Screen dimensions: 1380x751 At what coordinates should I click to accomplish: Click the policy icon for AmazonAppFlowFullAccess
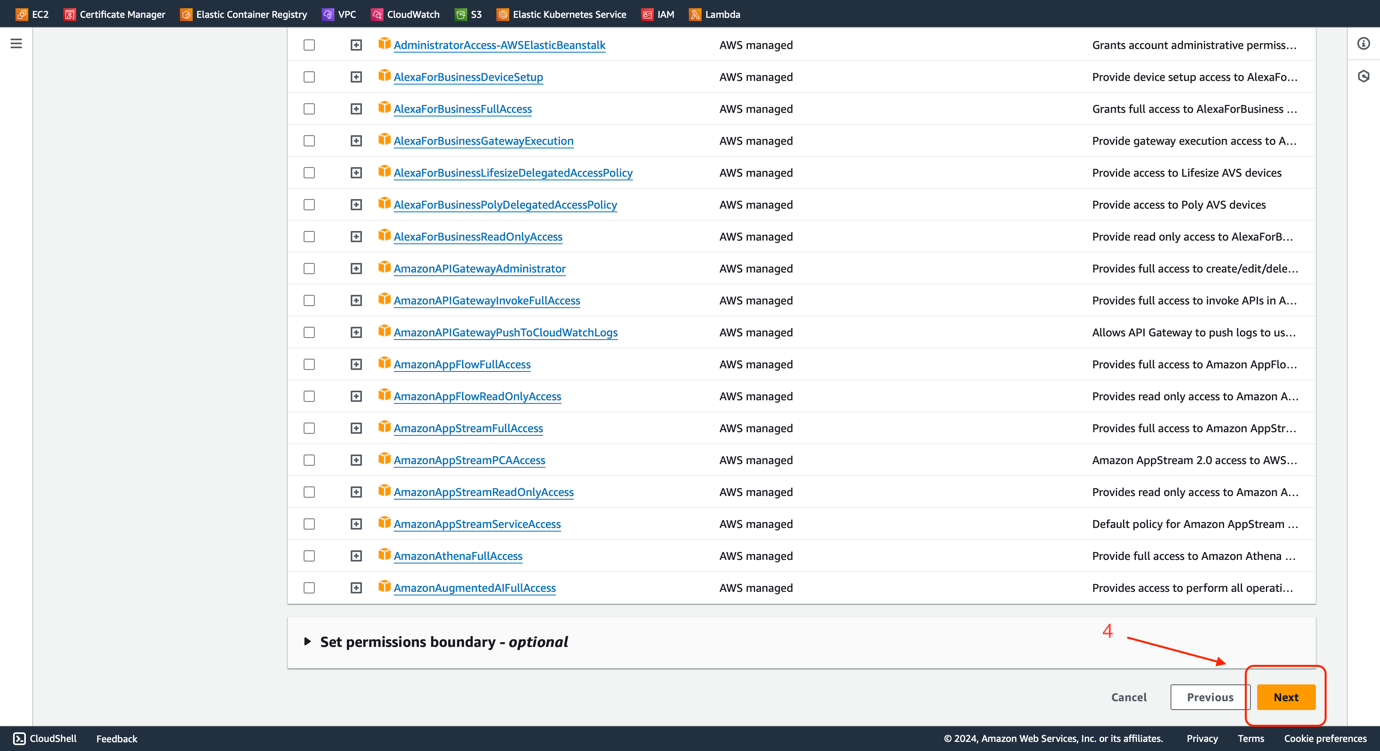384,364
